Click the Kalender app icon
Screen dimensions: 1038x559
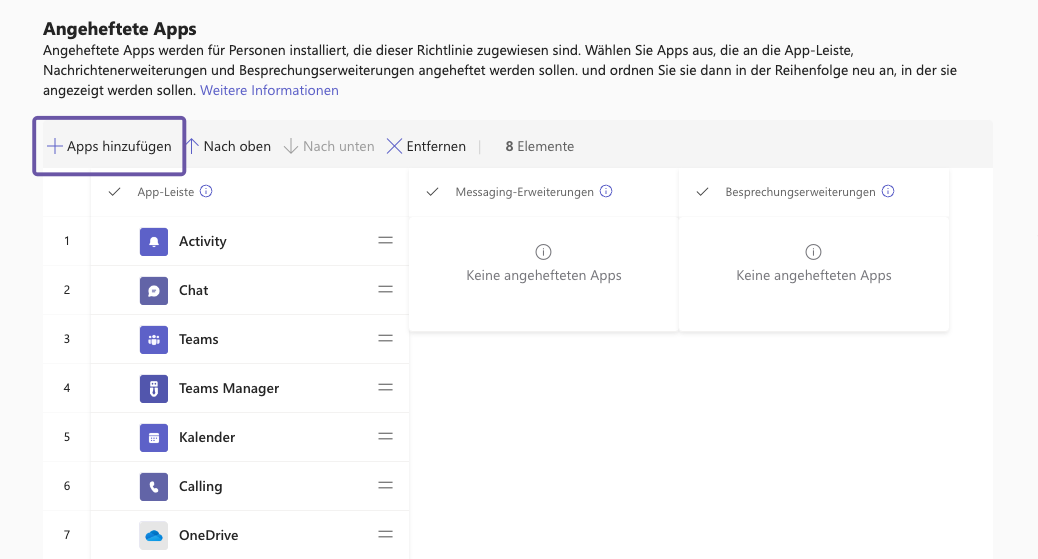click(154, 437)
